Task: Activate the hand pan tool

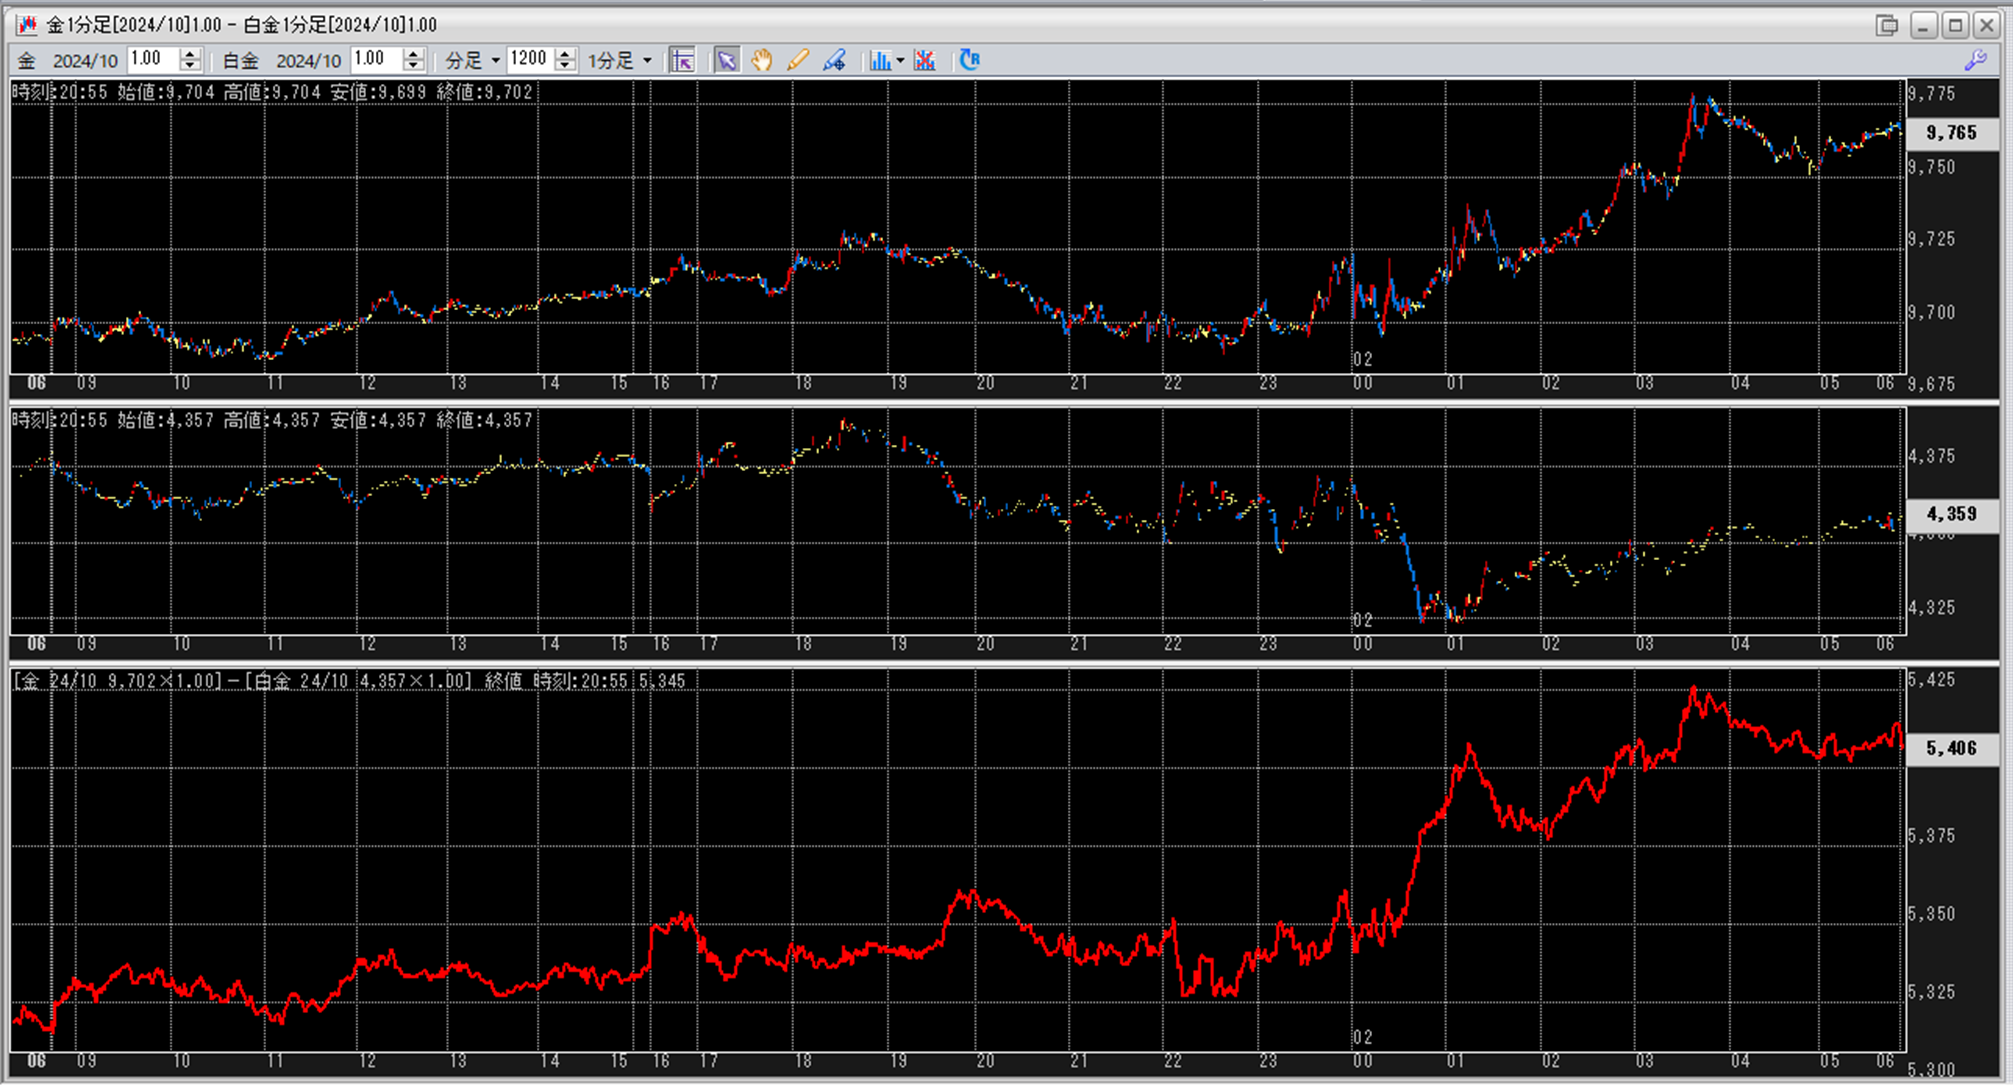Action: point(762,60)
